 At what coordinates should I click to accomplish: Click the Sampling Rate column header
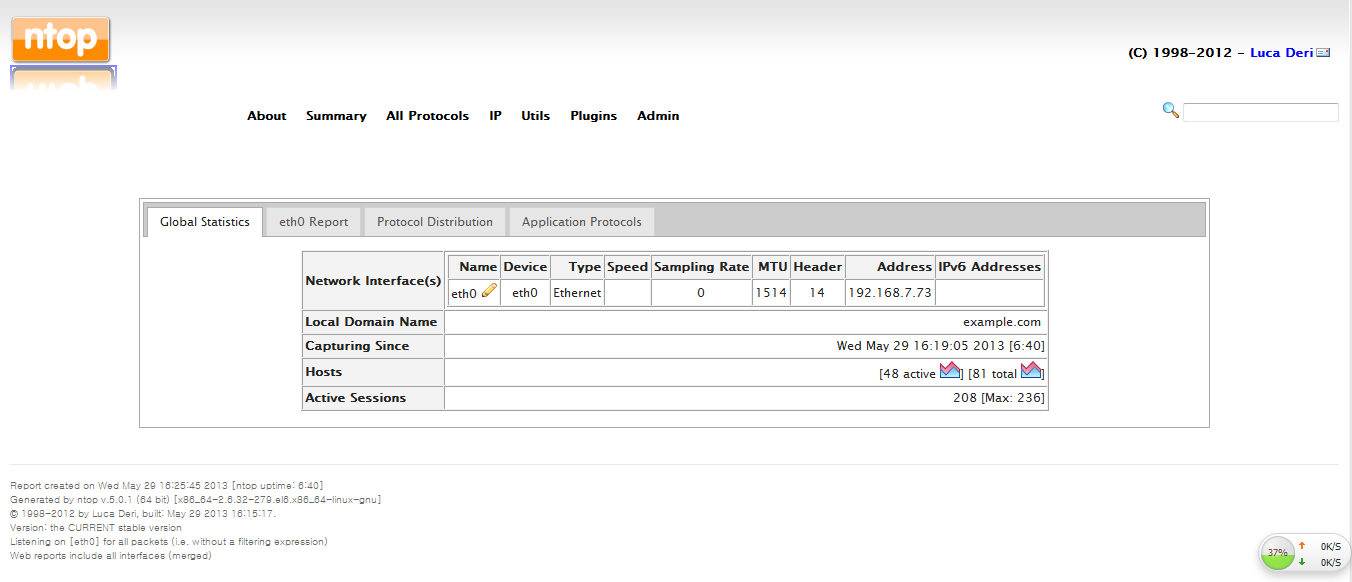(x=701, y=267)
